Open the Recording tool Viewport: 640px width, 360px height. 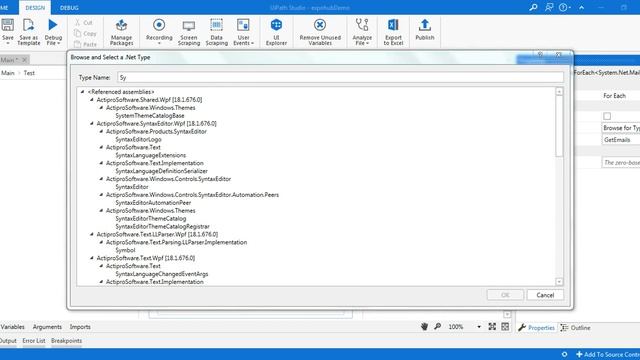tap(159, 32)
